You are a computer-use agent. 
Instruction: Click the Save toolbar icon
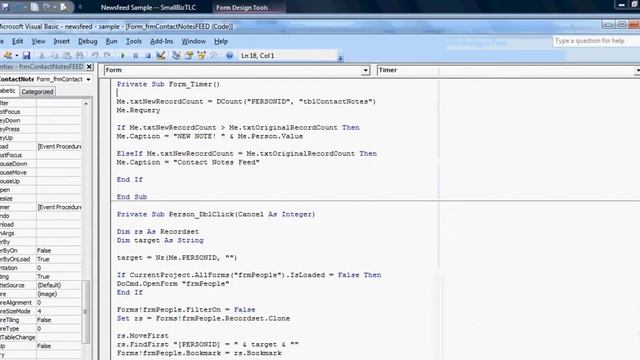click(x=27, y=56)
